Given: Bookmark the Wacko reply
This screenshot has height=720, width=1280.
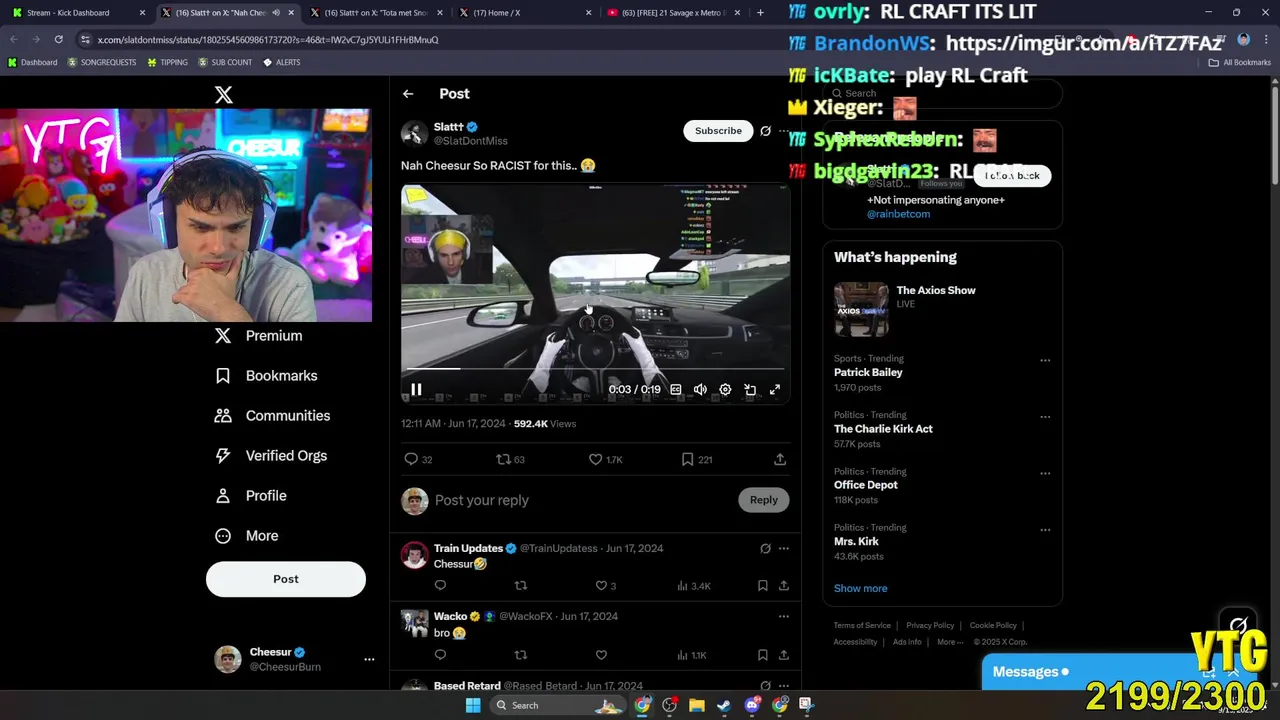Looking at the screenshot, I should click(762, 655).
